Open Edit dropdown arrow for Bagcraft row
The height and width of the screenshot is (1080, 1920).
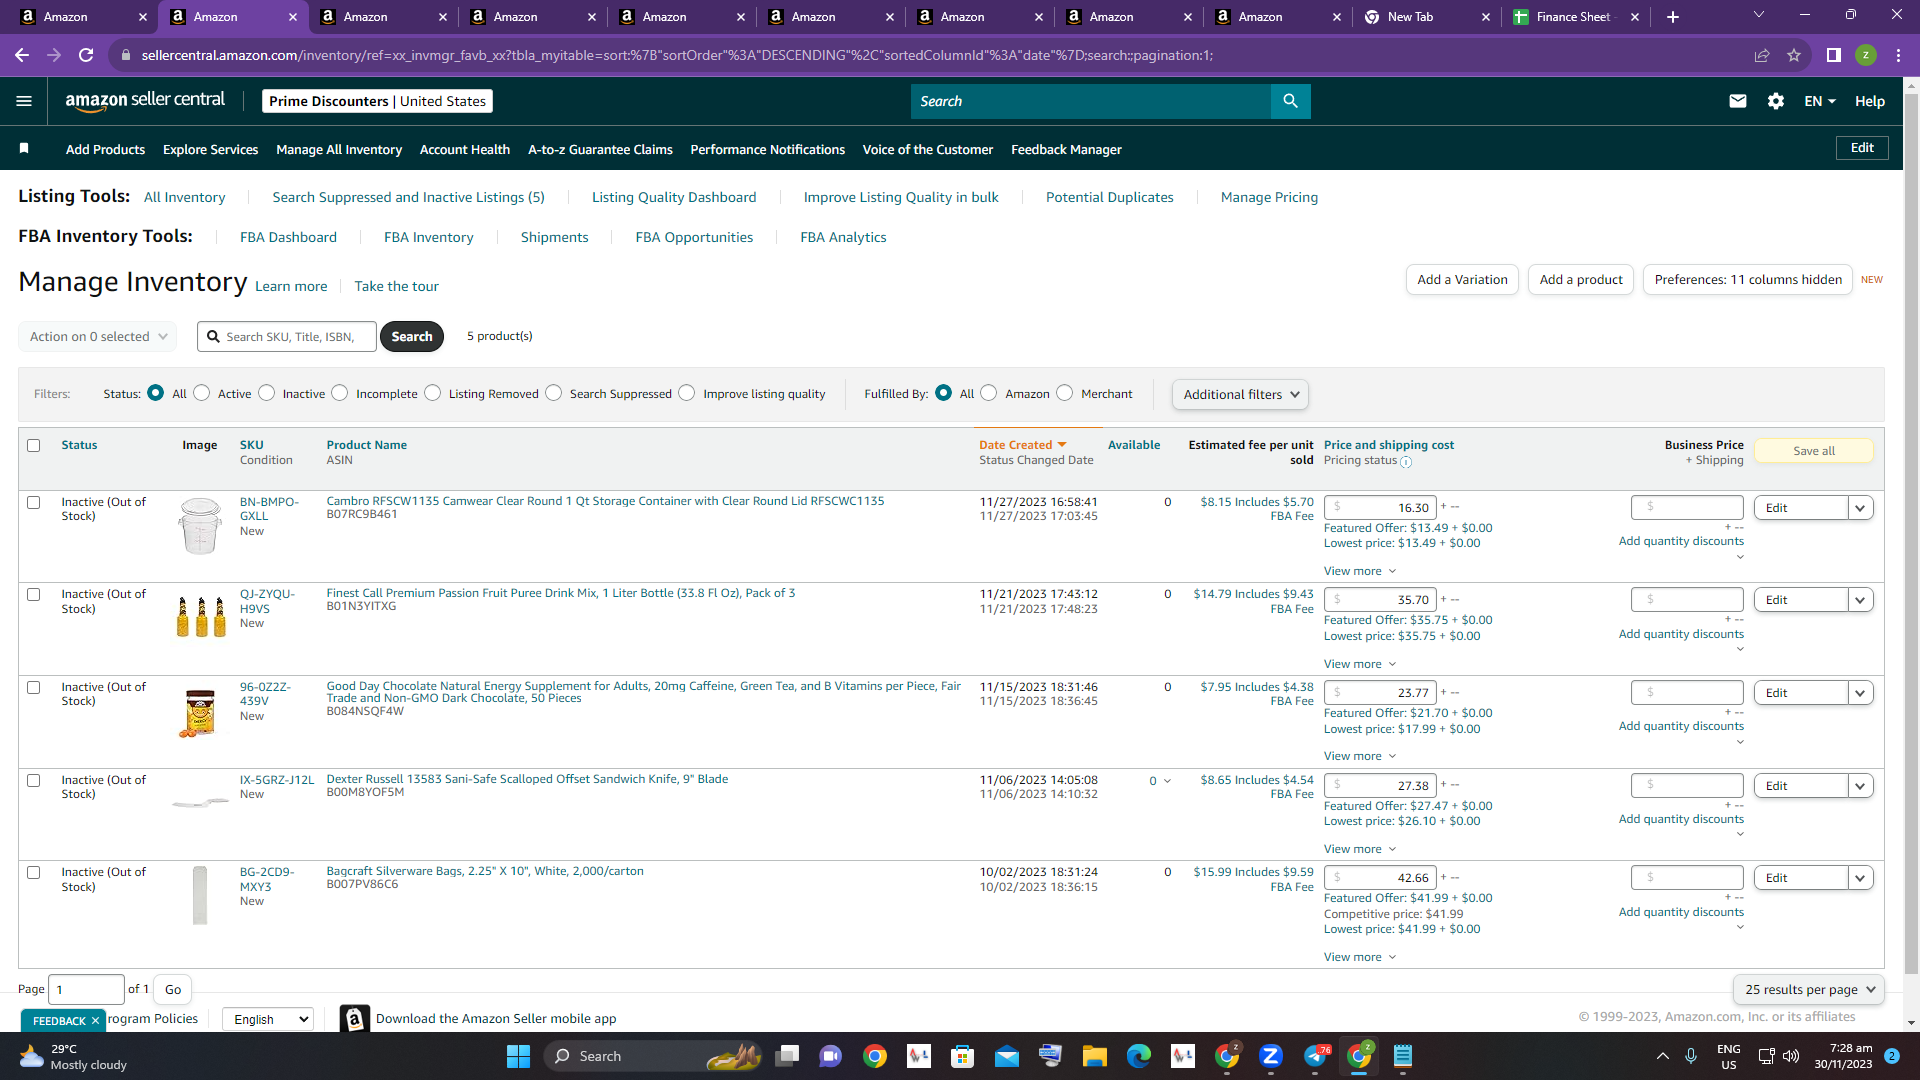[x=1860, y=878]
